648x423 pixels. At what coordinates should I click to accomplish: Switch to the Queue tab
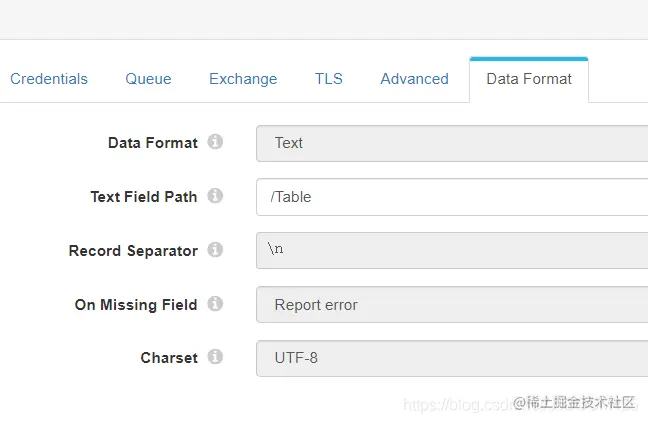[148, 79]
